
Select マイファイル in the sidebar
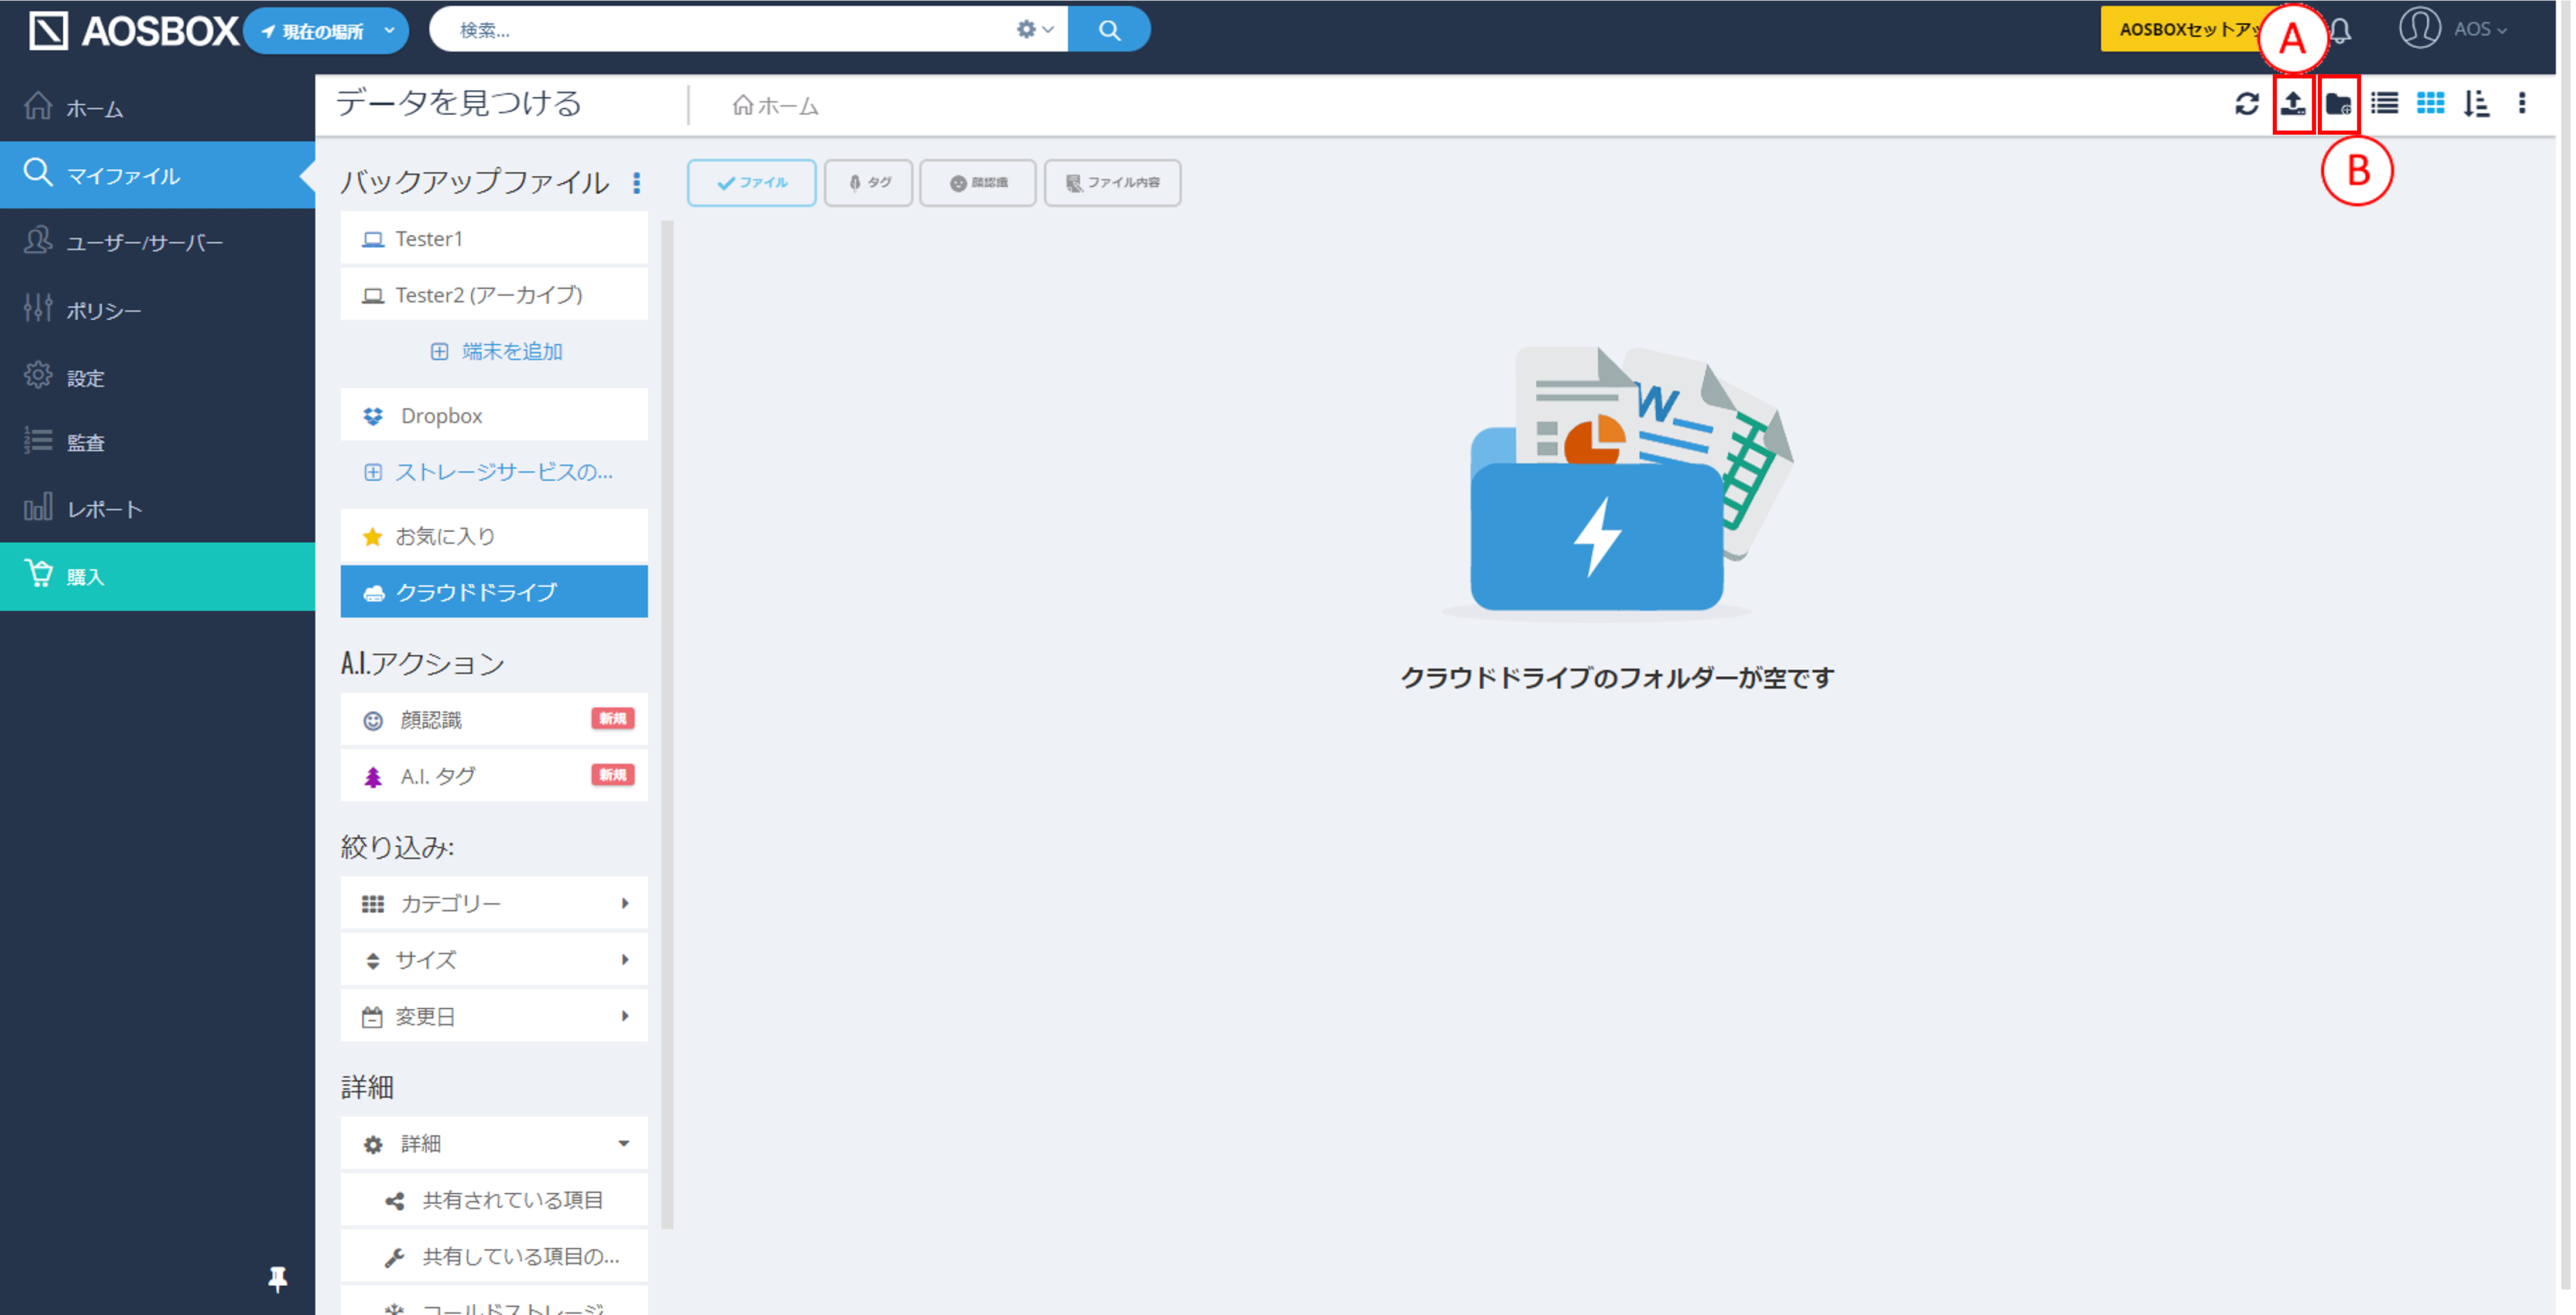click(157, 175)
